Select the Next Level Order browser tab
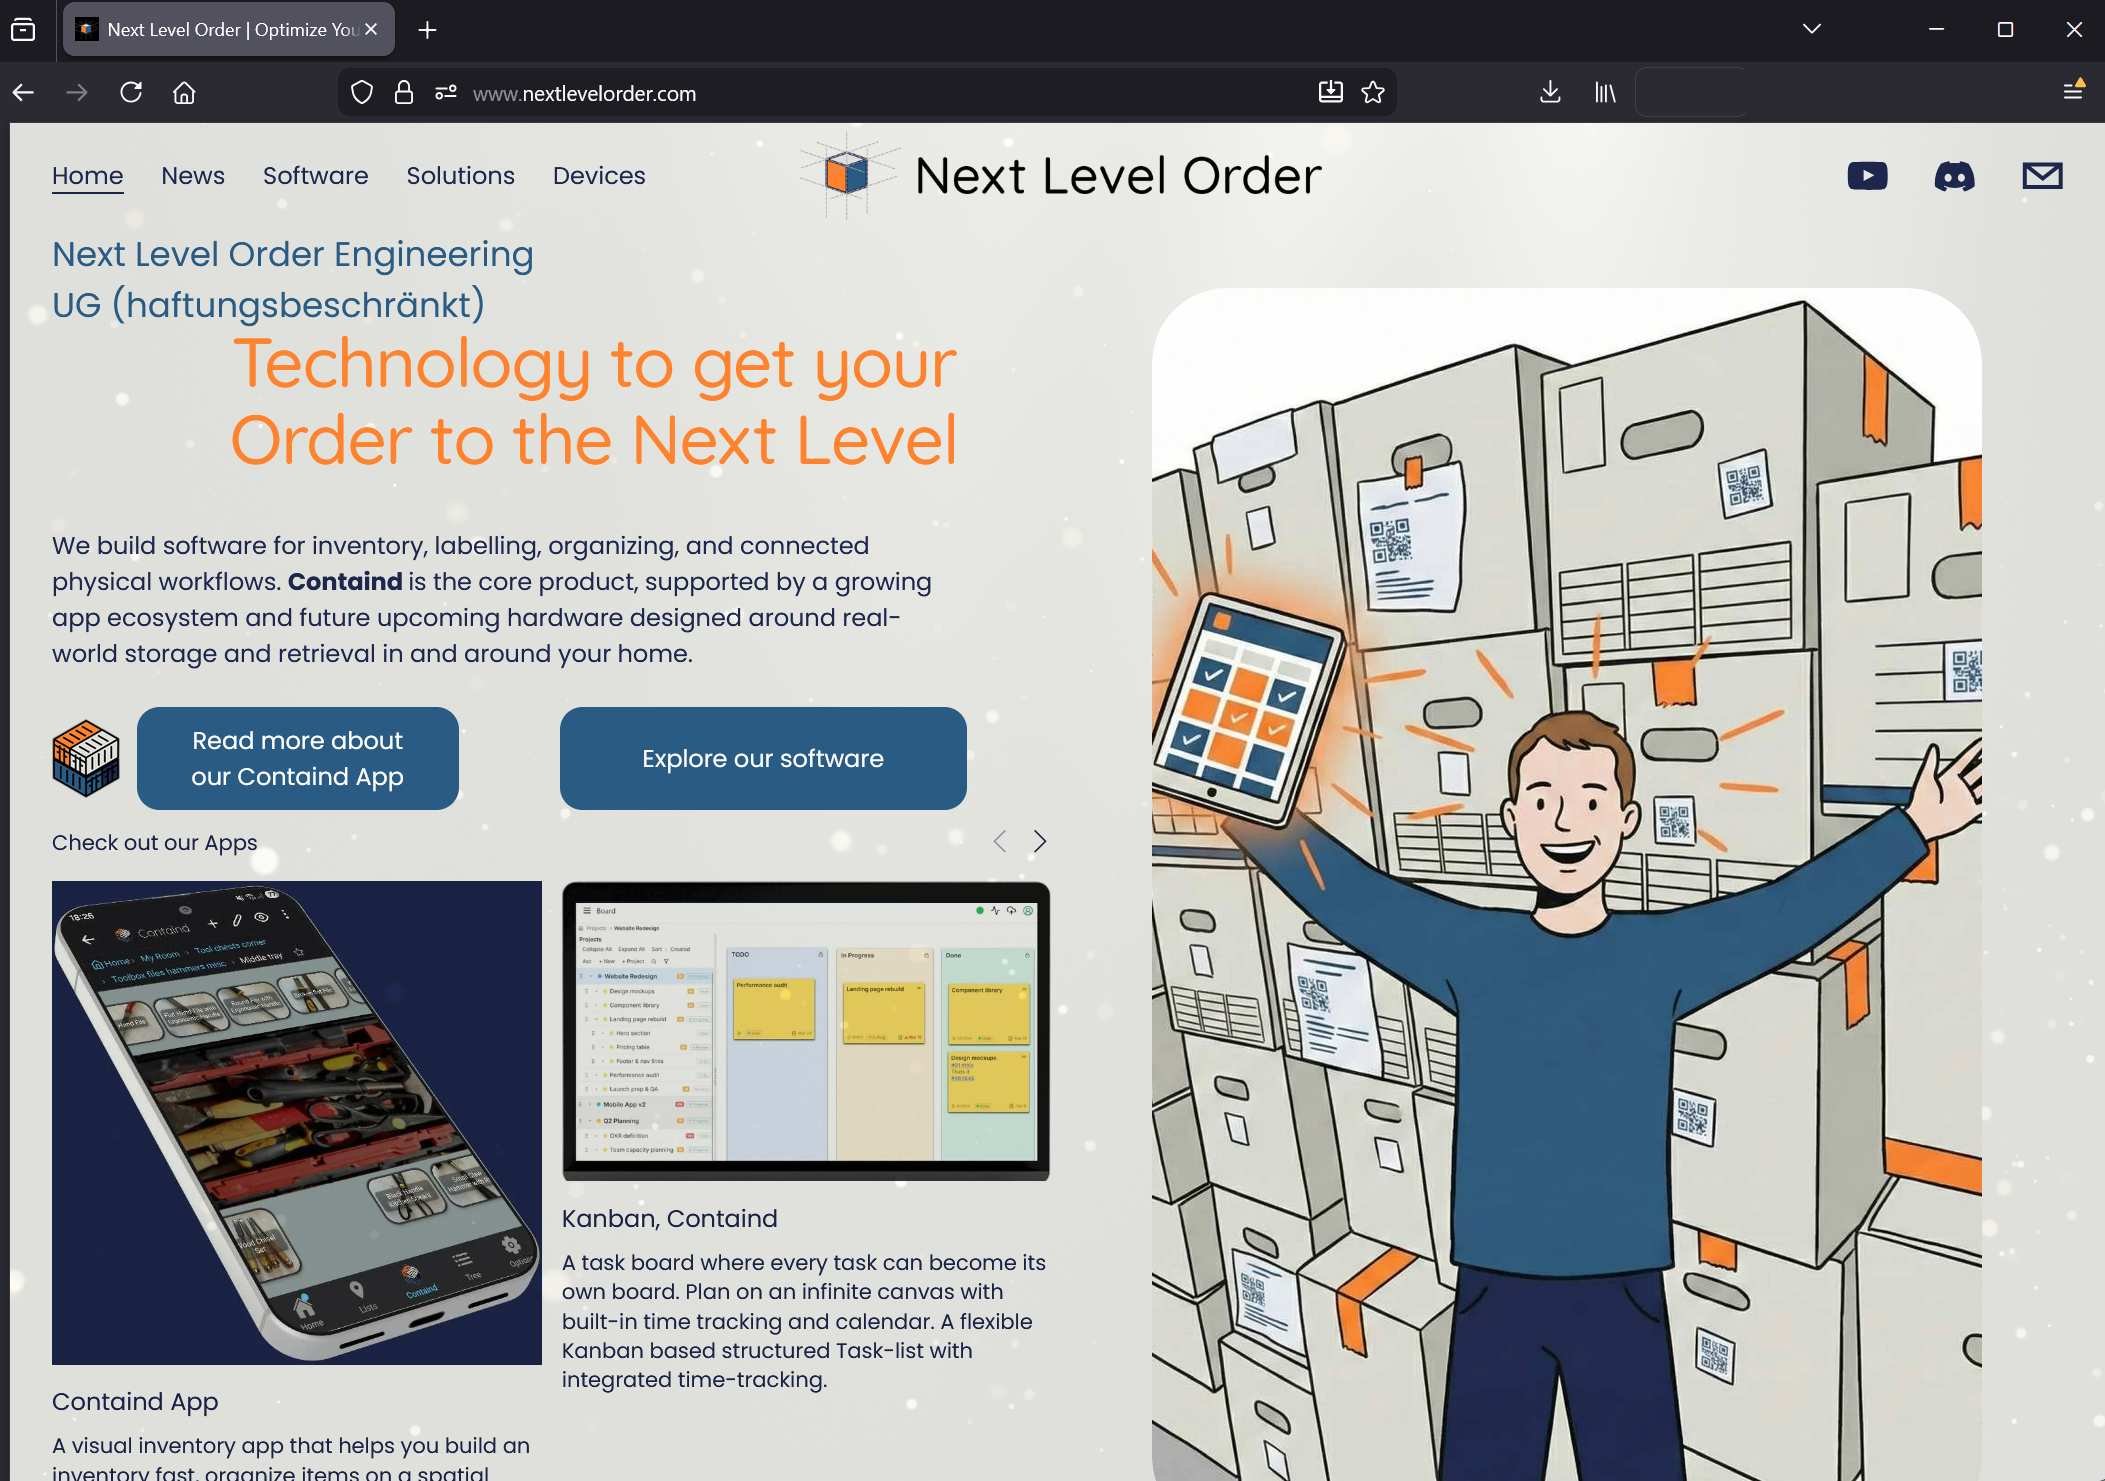This screenshot has width=2105, height=1481. tap(229, 30)
